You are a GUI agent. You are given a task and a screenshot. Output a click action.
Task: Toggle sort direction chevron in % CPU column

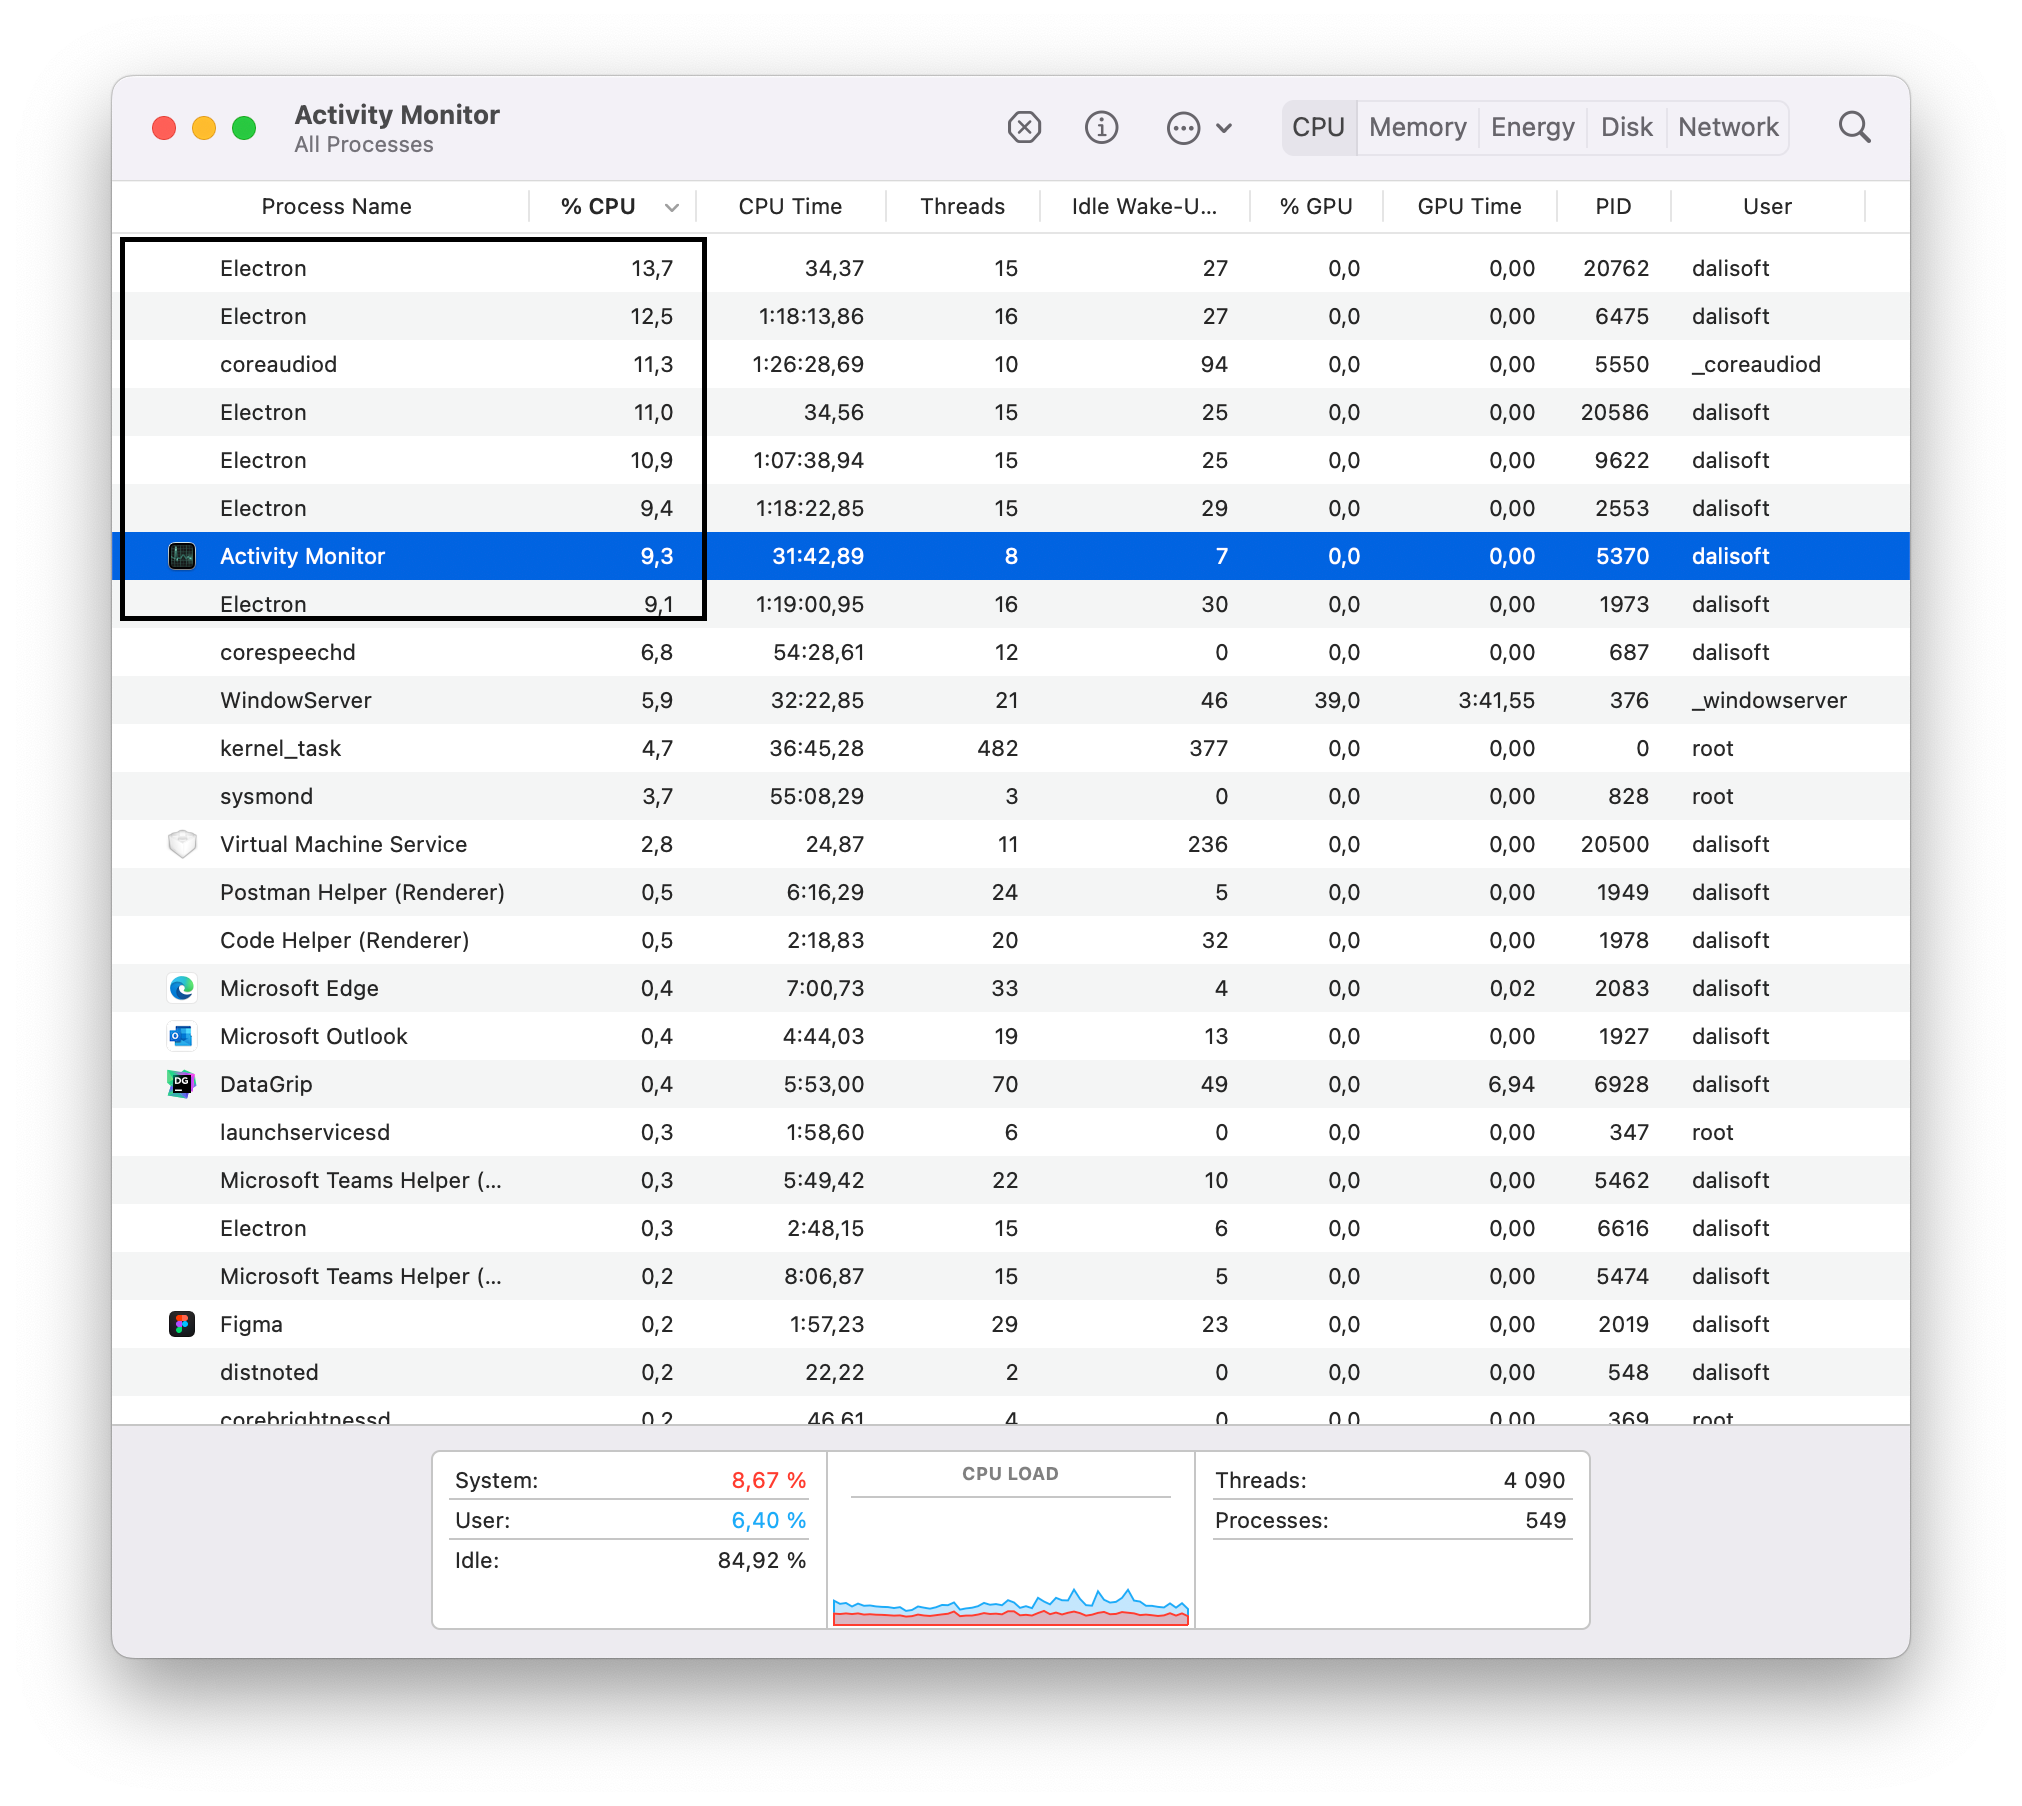[x=672, y=207]
